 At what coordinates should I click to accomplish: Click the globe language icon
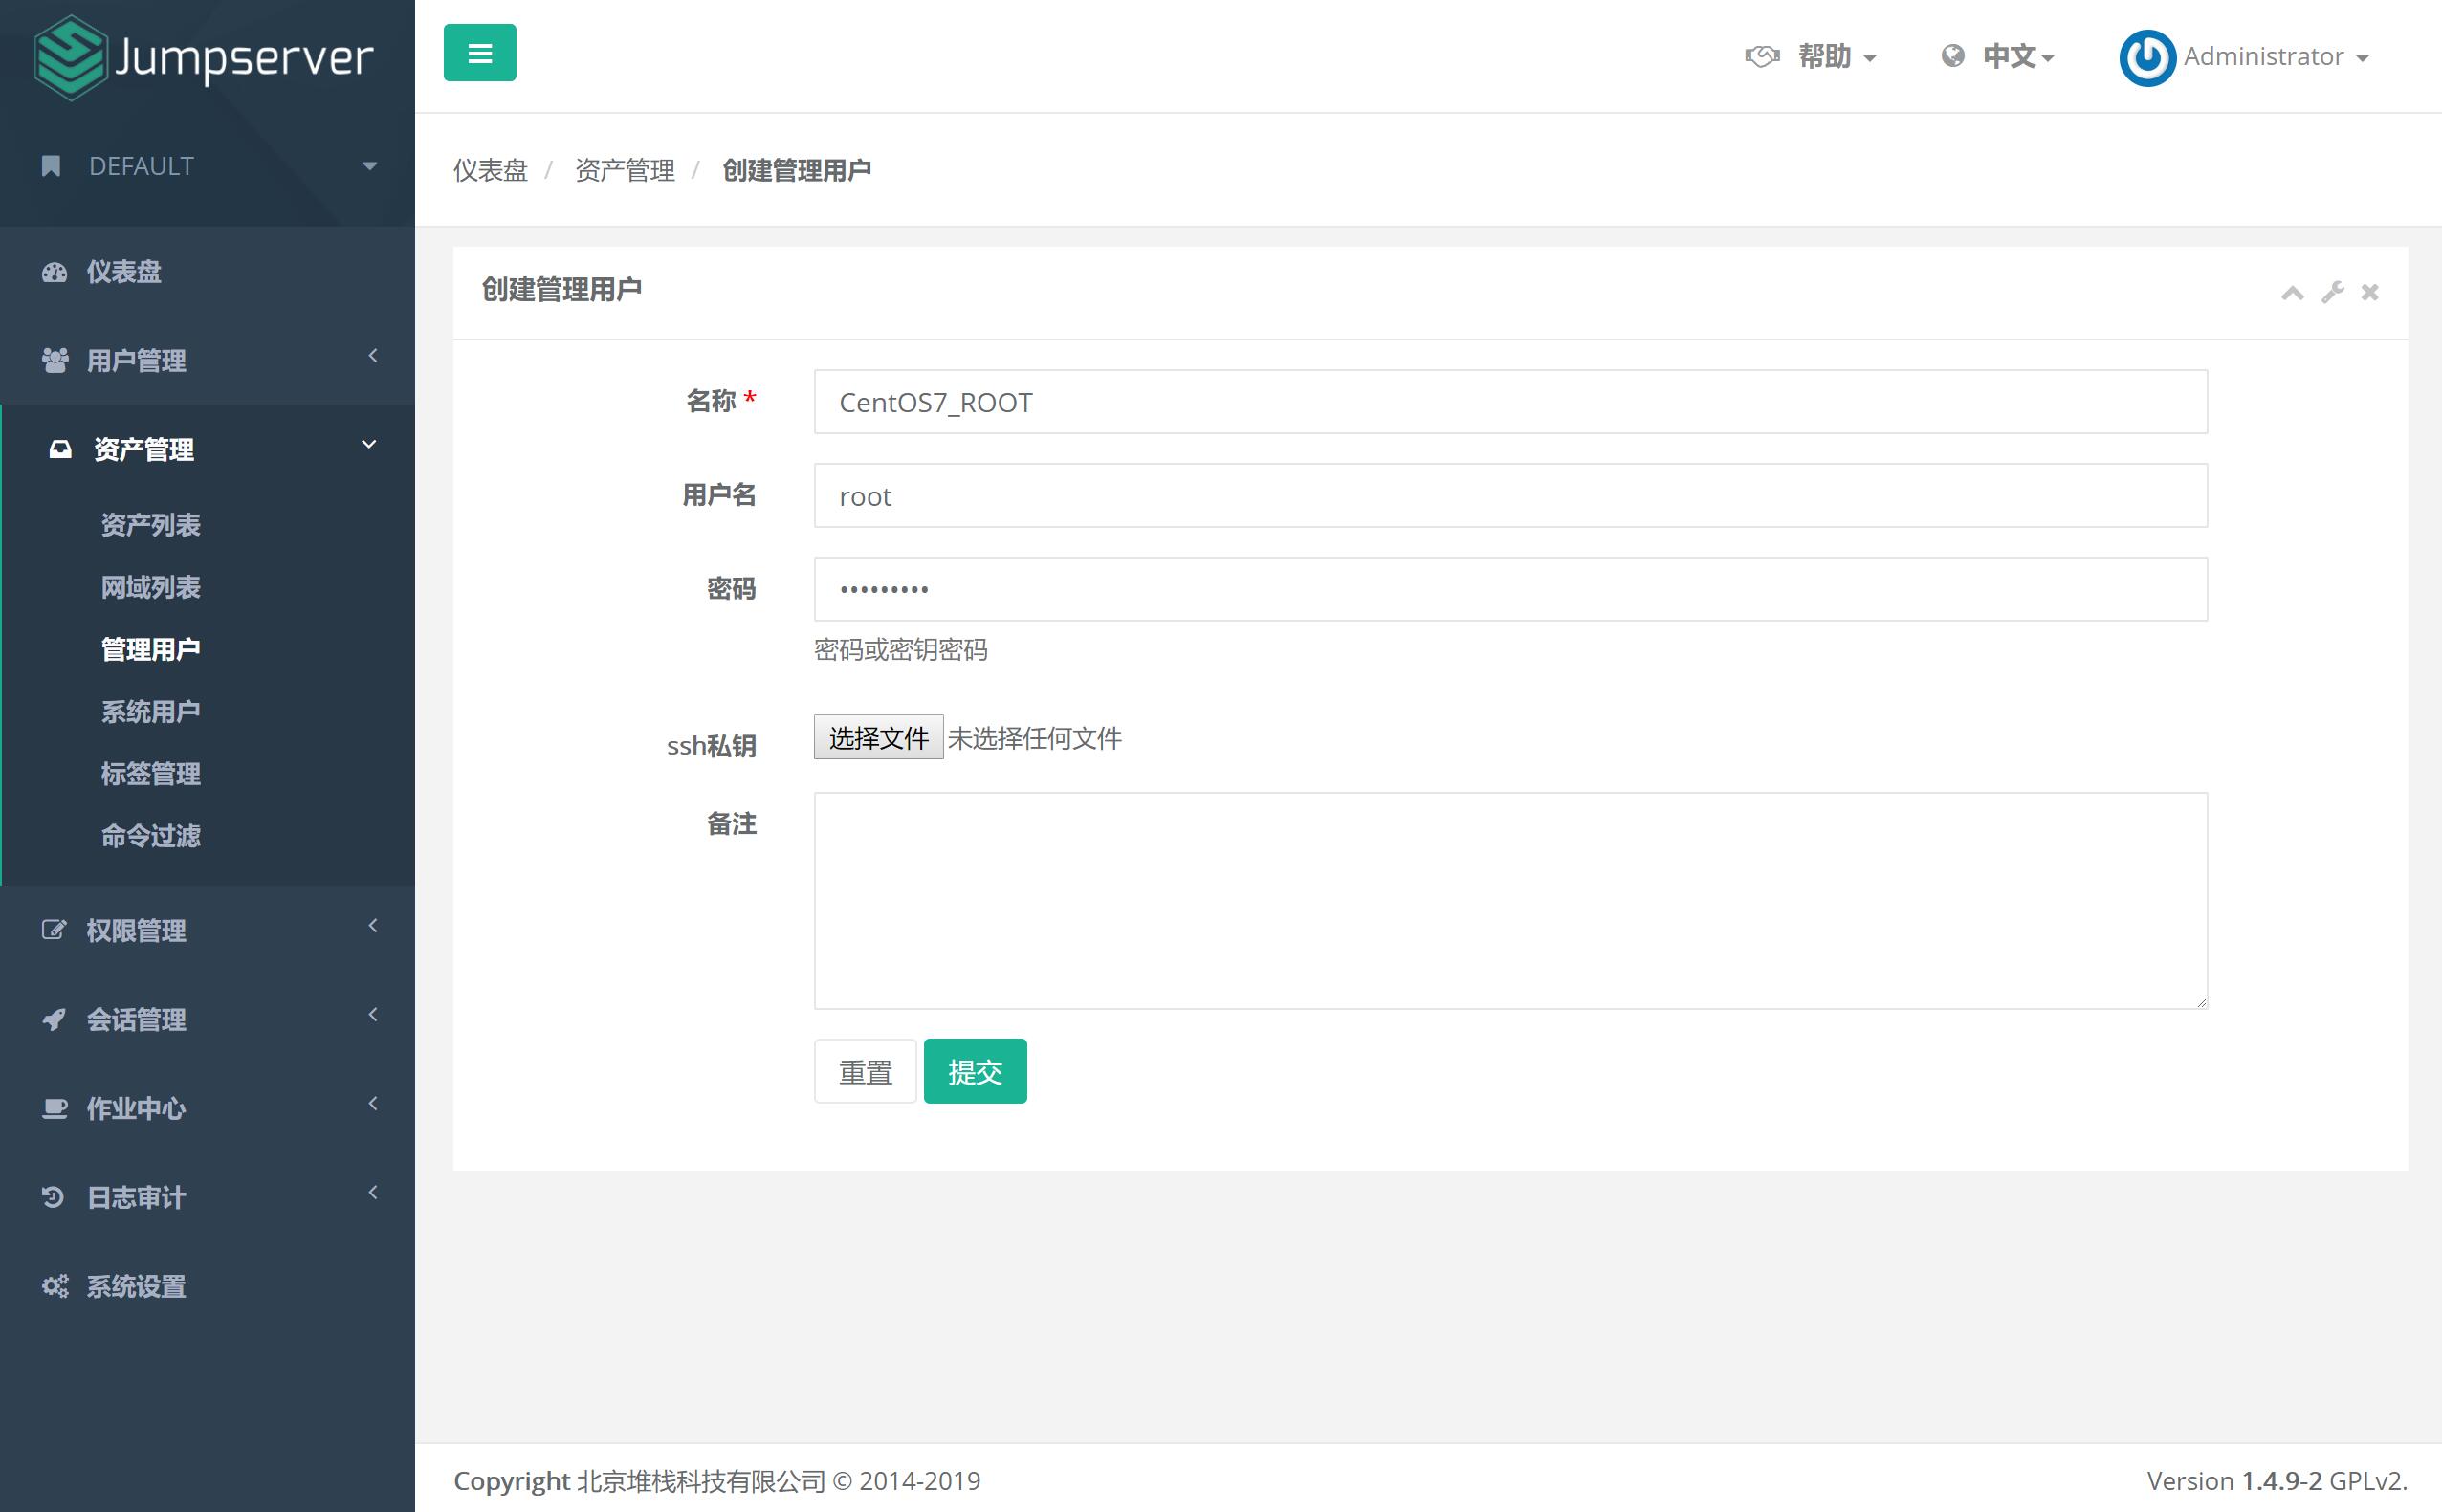(x=1953, y=56)
